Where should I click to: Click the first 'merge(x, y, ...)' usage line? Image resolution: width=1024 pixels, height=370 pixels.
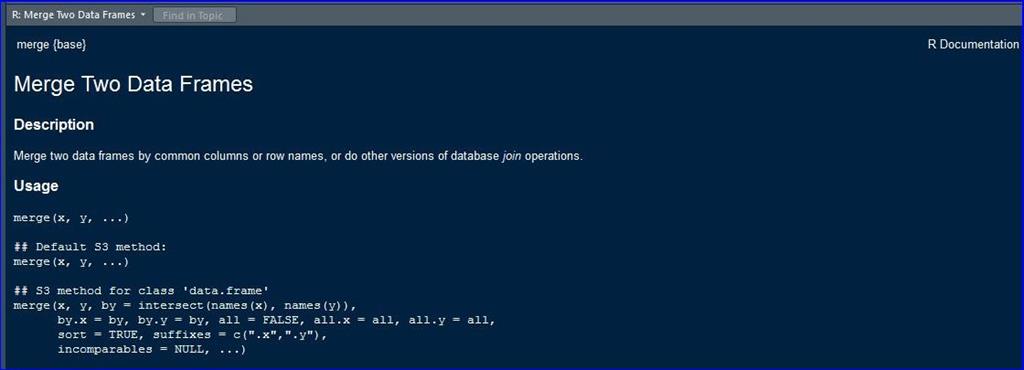pyautogui.click(x=71, y=217)
